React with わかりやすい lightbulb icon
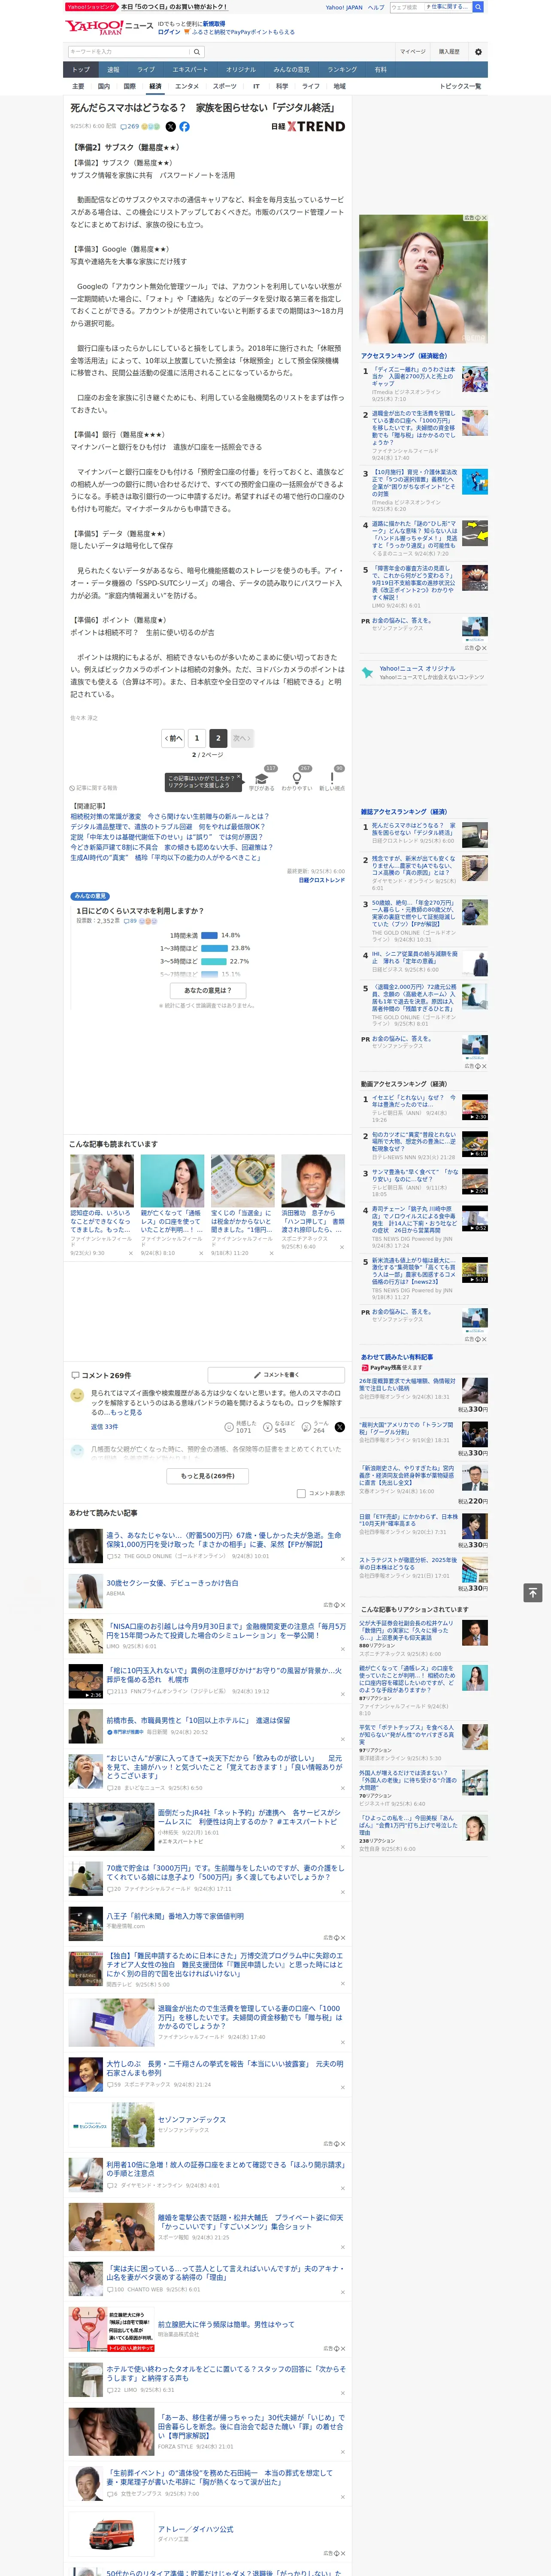This screenshot has height=2576, width=551. coord(296,777)
